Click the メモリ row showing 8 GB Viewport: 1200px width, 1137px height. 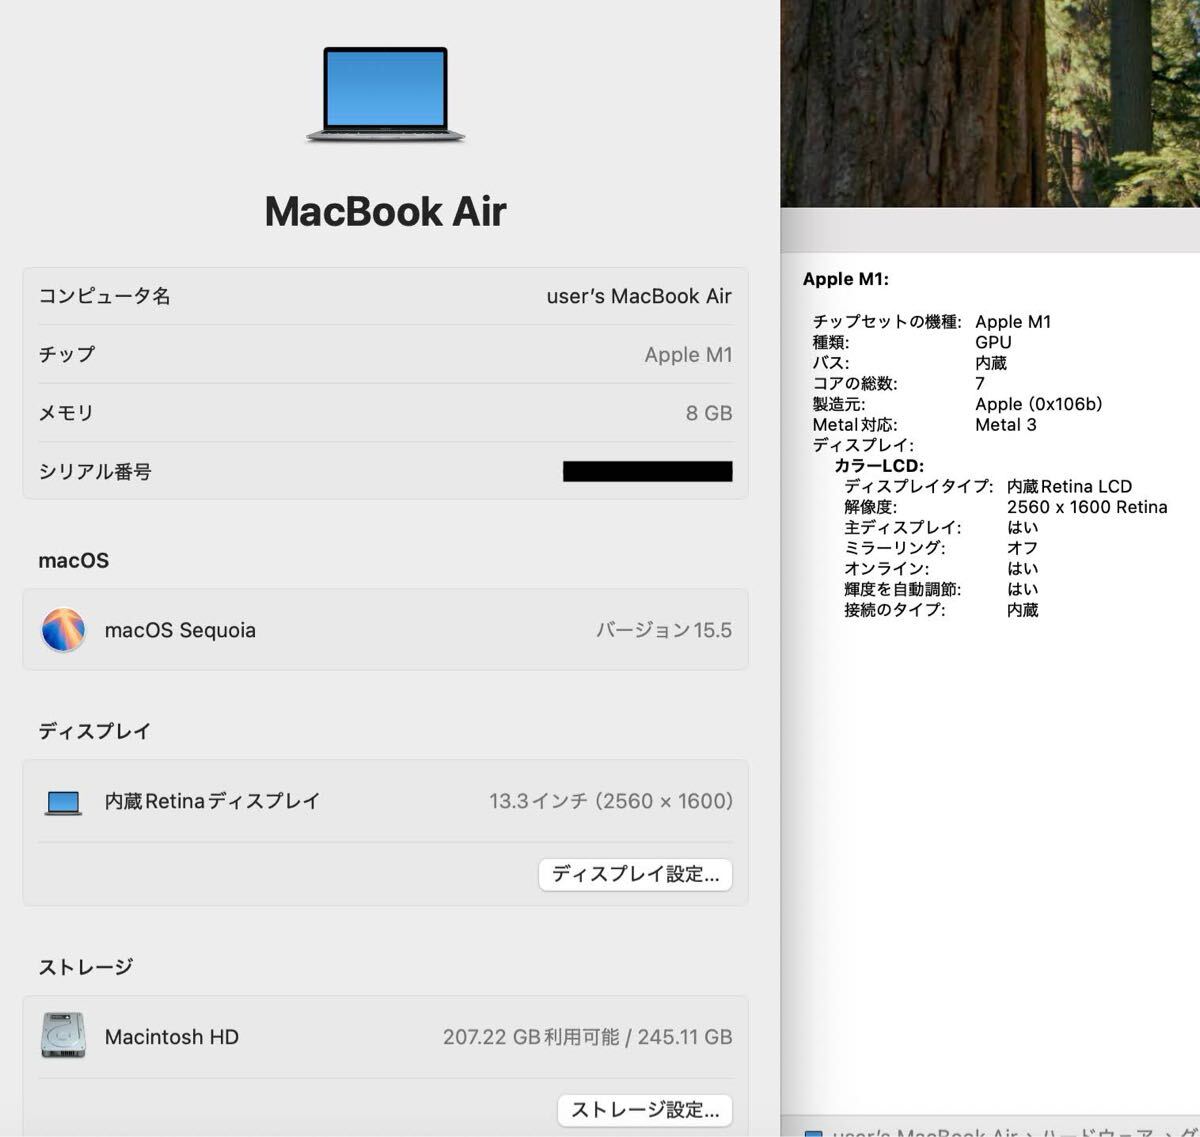click(x=385, y=412)
